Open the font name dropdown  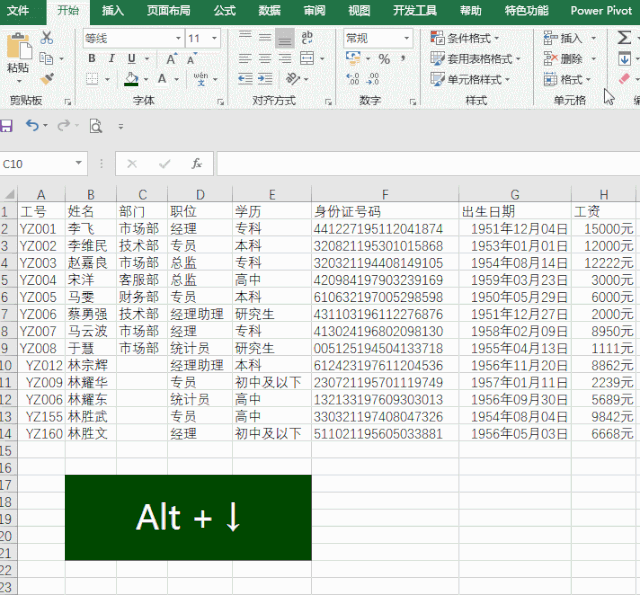[x=178, y=38]
